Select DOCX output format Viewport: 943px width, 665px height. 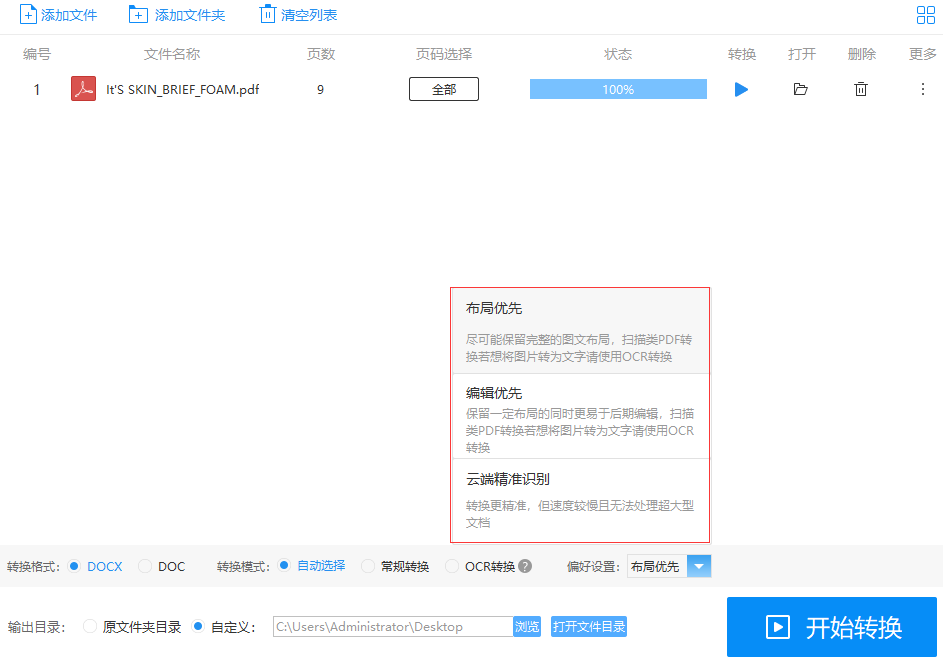74,567
